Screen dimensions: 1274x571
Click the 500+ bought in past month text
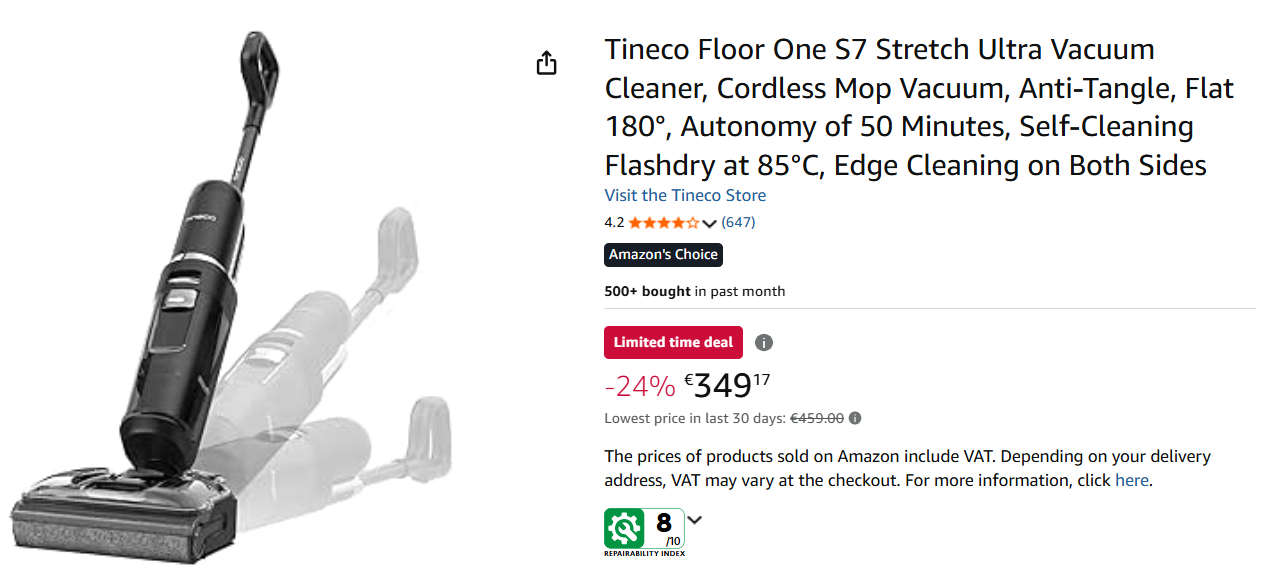pyautogui.click(x=694, y=291)
